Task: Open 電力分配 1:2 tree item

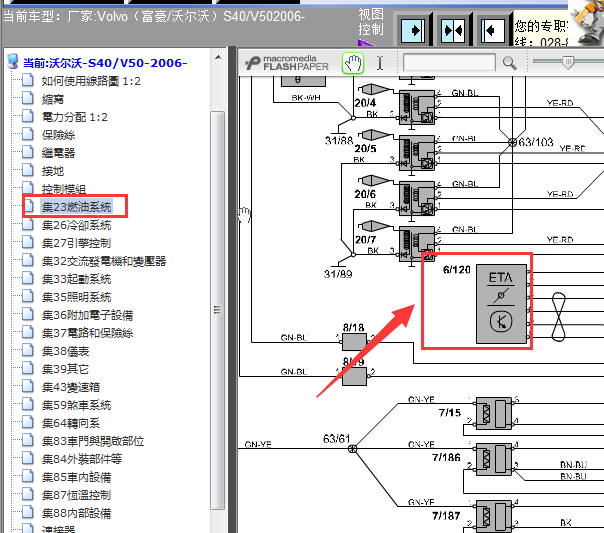Action: [x=74, y=117]
